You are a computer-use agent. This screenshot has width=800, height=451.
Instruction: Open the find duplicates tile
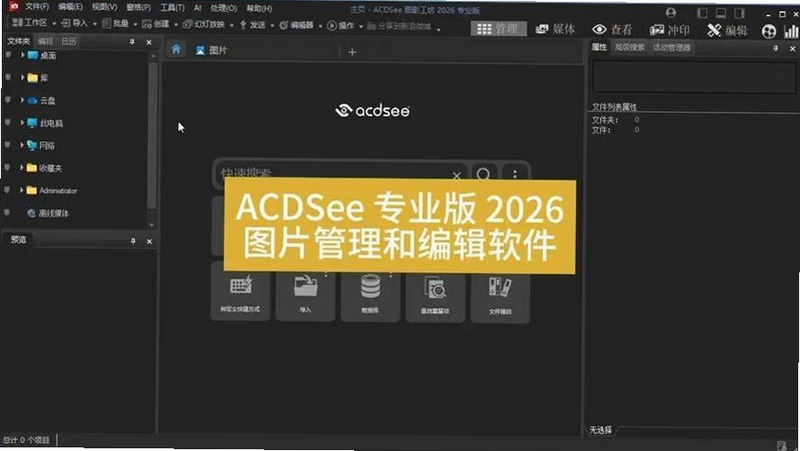(435, 296)
